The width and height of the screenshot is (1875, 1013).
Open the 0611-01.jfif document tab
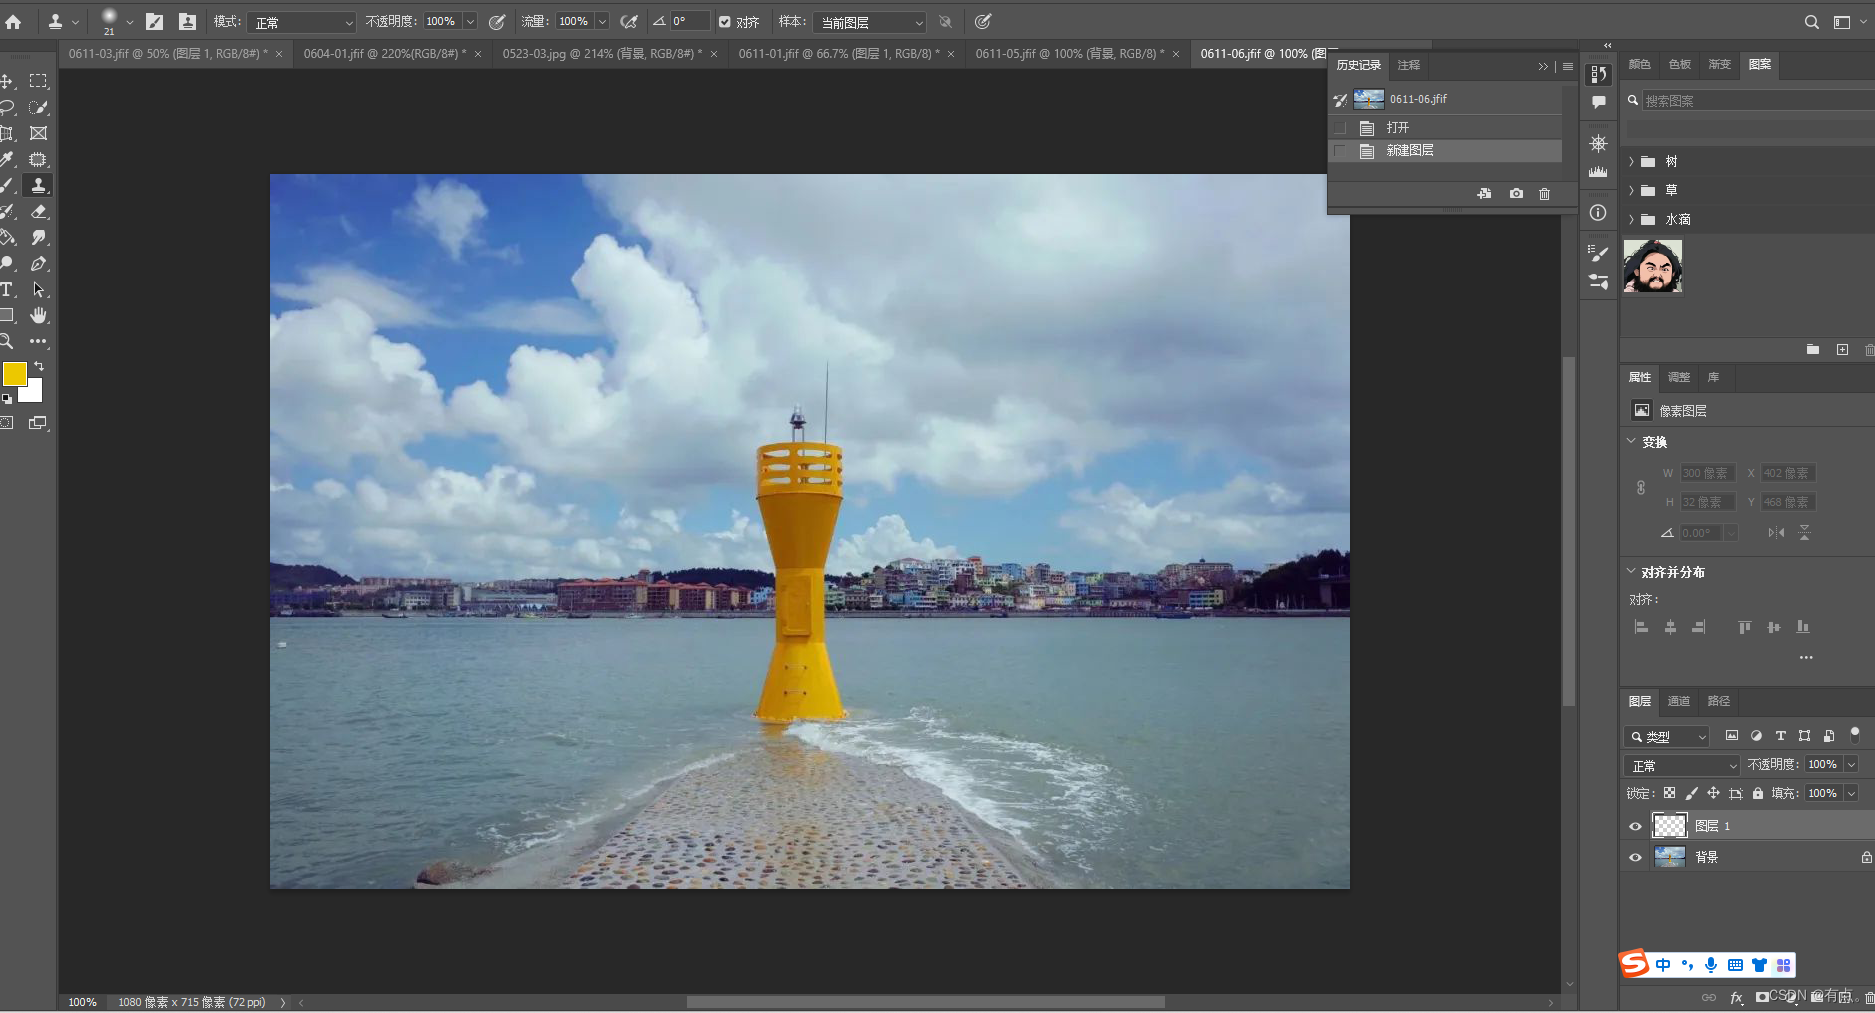[x=838, y=54]
